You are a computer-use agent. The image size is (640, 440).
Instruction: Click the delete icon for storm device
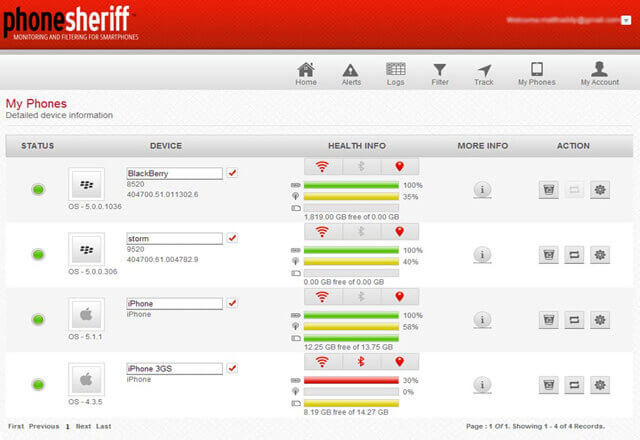pyautogui.click(x=547, y=254)
